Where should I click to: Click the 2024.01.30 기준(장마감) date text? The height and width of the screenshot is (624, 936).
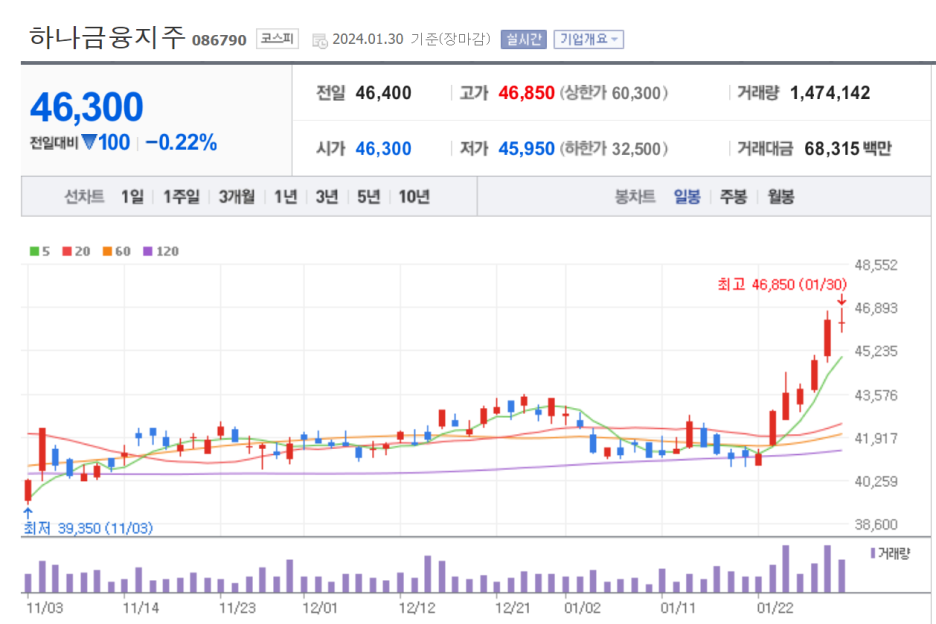pyautogui.click(x=411, y=39)
